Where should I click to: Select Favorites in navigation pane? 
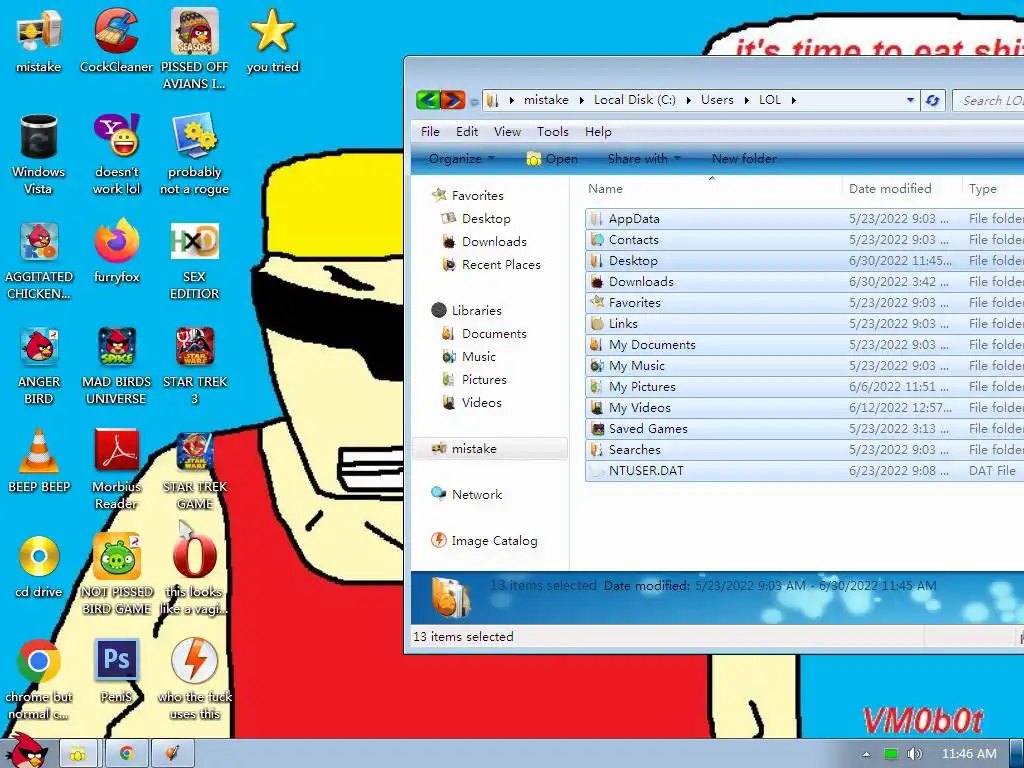coord(468,195)
